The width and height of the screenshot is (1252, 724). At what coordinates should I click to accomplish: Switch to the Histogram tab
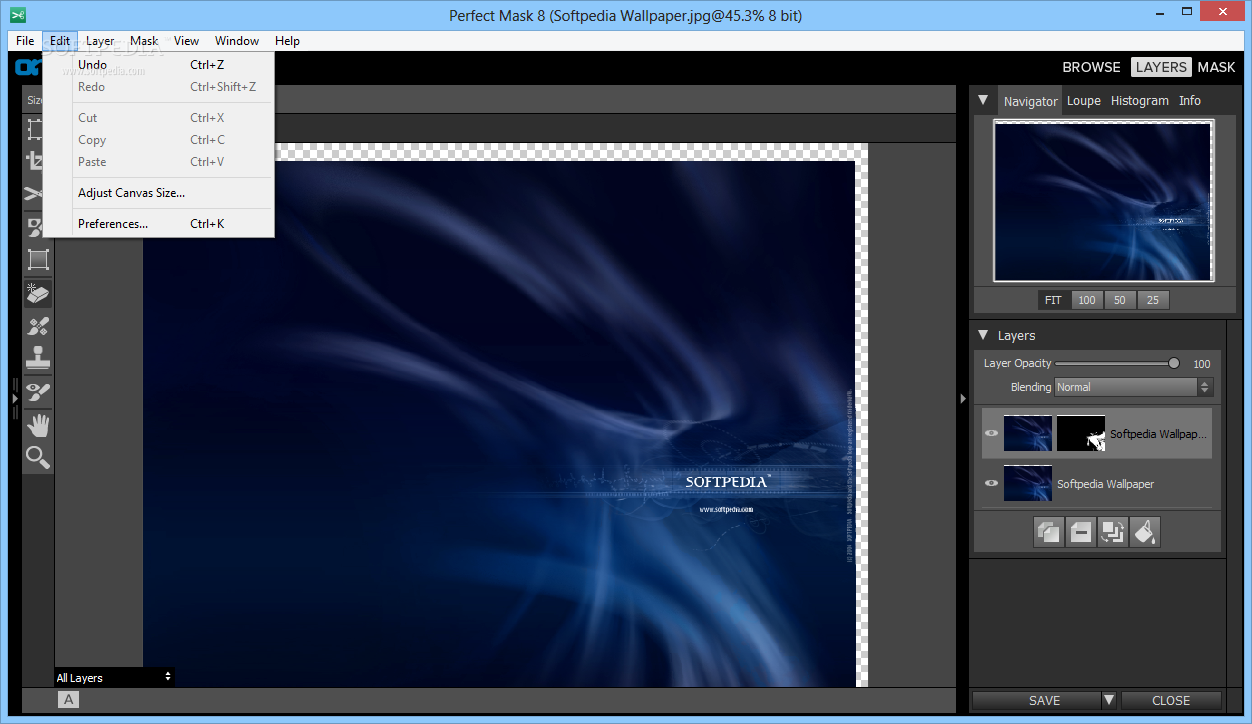click(1139, 101)
